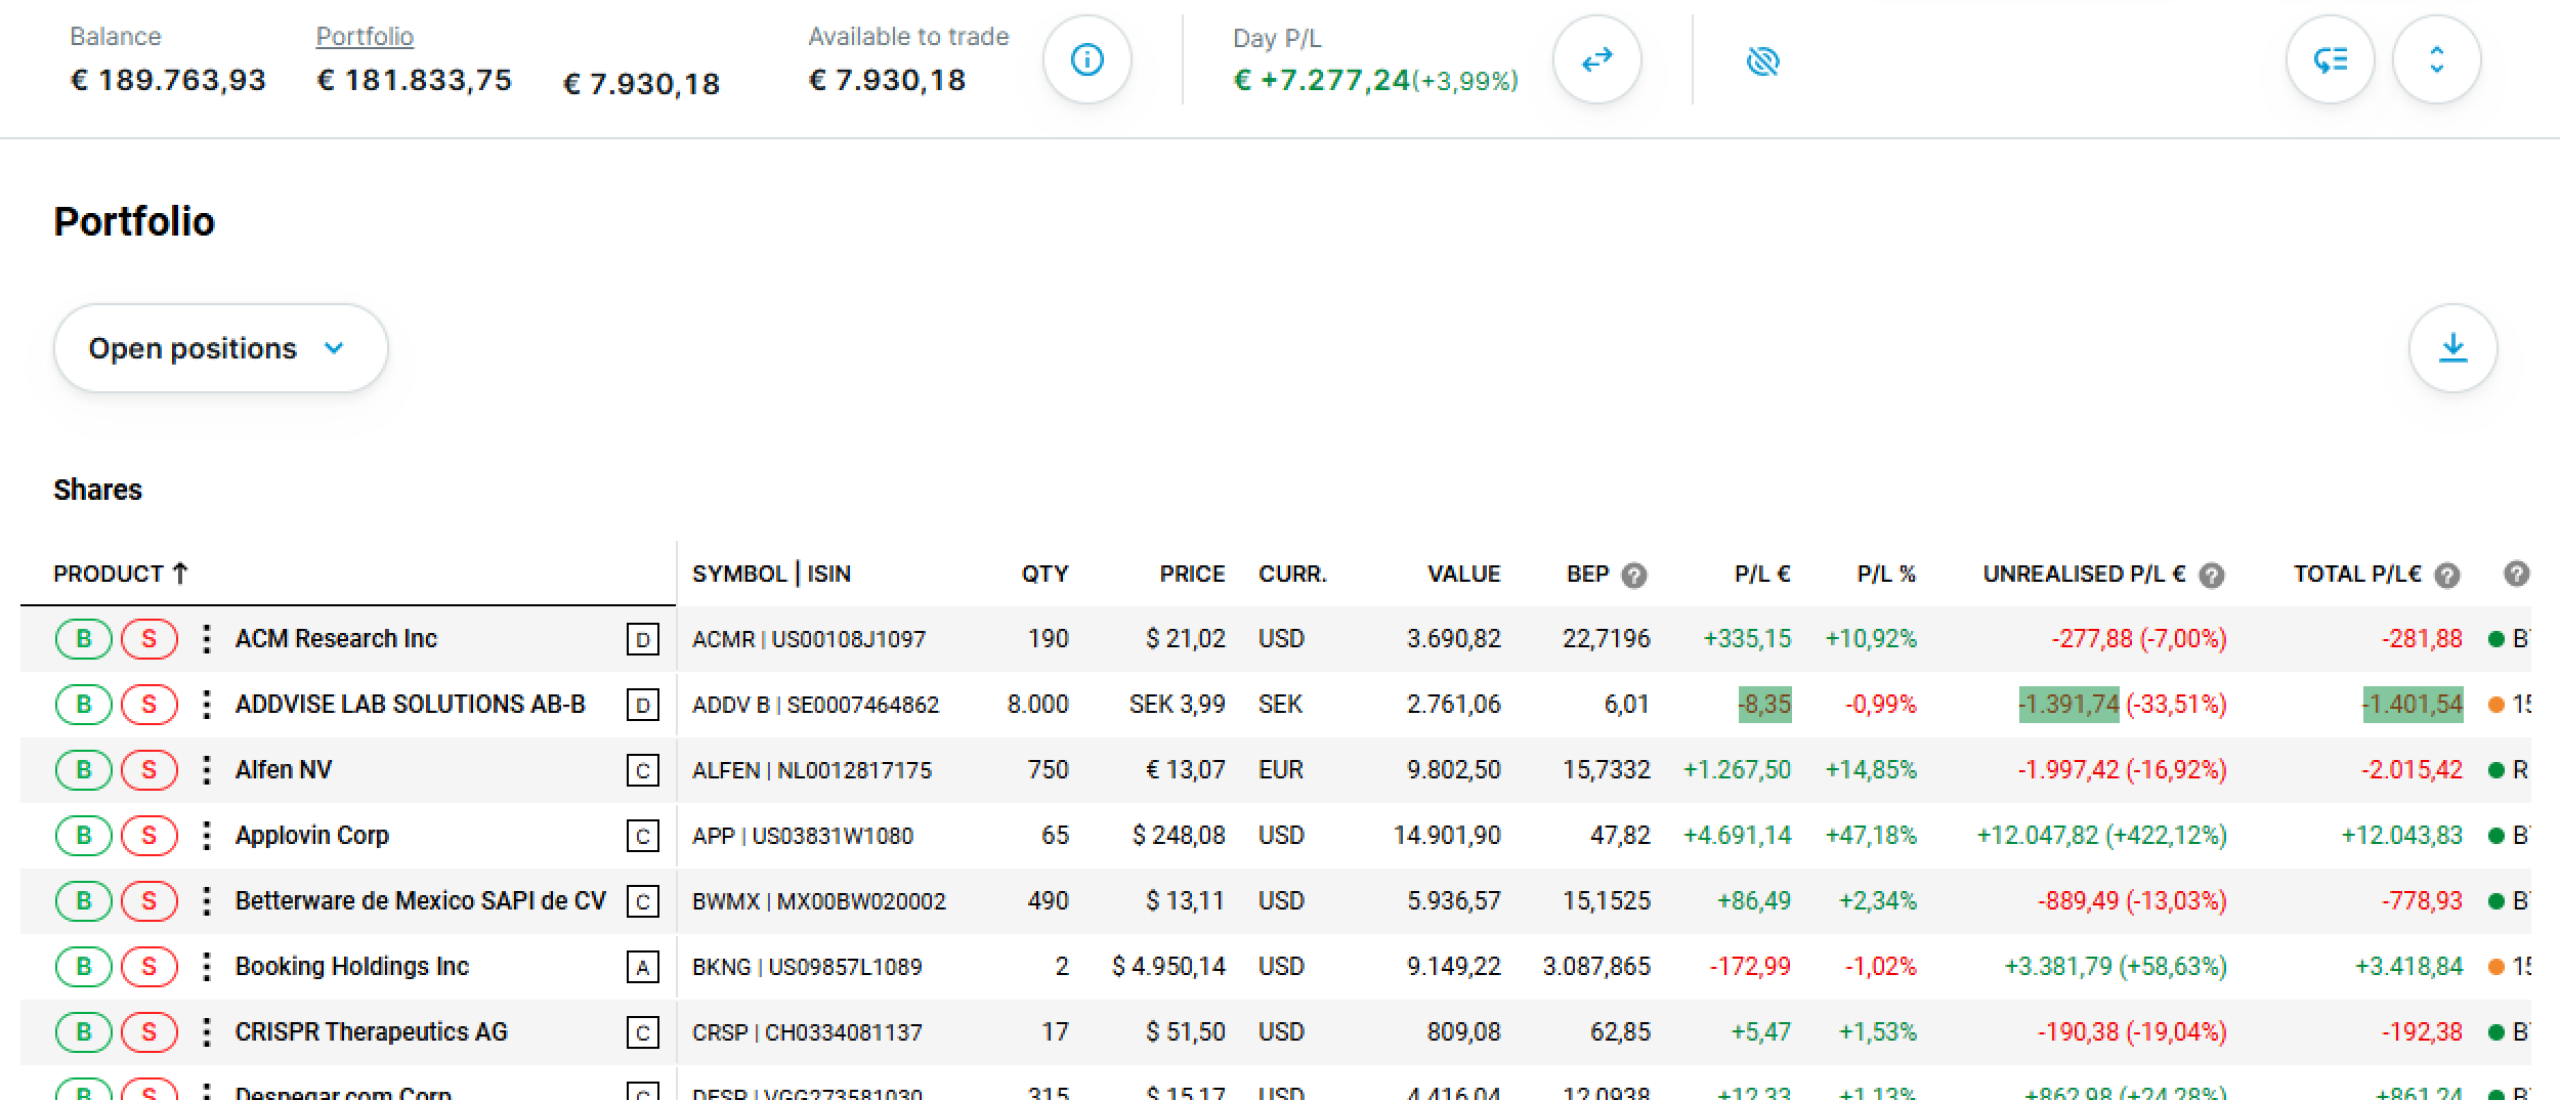
Task: Open more options for Betterware de Mexico
Action: (206, 901)
